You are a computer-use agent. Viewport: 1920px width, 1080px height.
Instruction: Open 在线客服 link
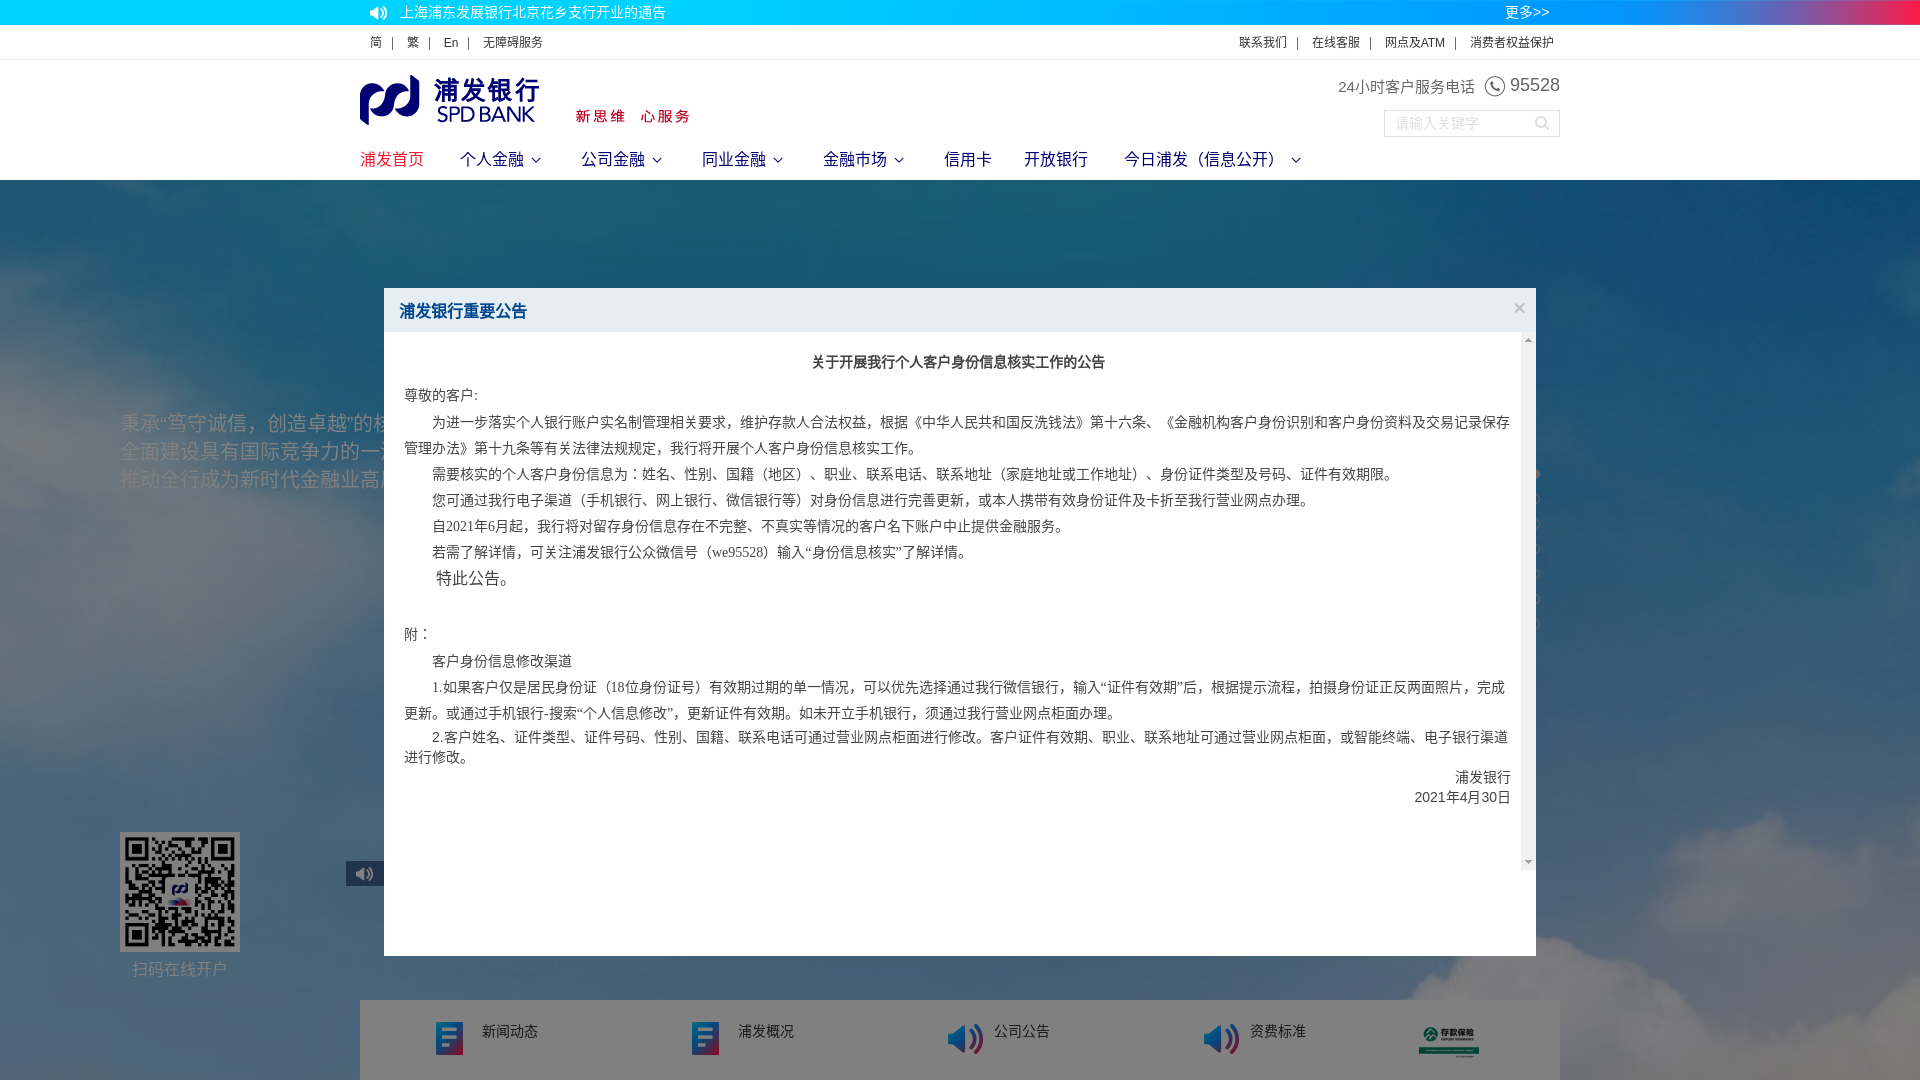(1336, 43)
